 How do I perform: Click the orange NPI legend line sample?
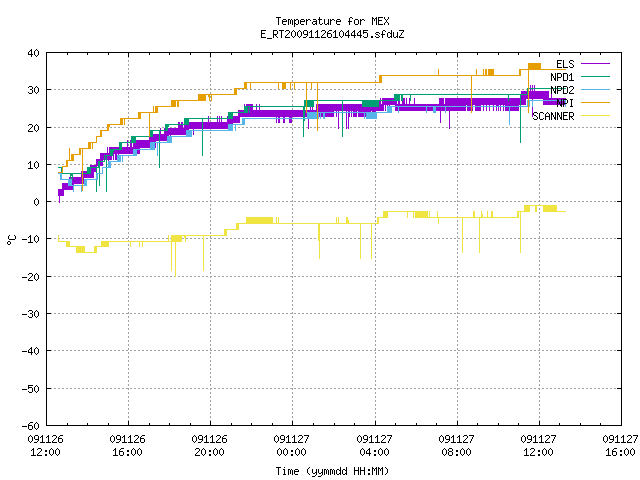tap(595, 102)
